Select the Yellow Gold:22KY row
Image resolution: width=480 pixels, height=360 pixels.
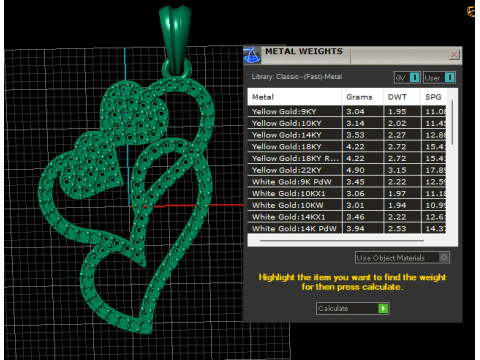347,170
